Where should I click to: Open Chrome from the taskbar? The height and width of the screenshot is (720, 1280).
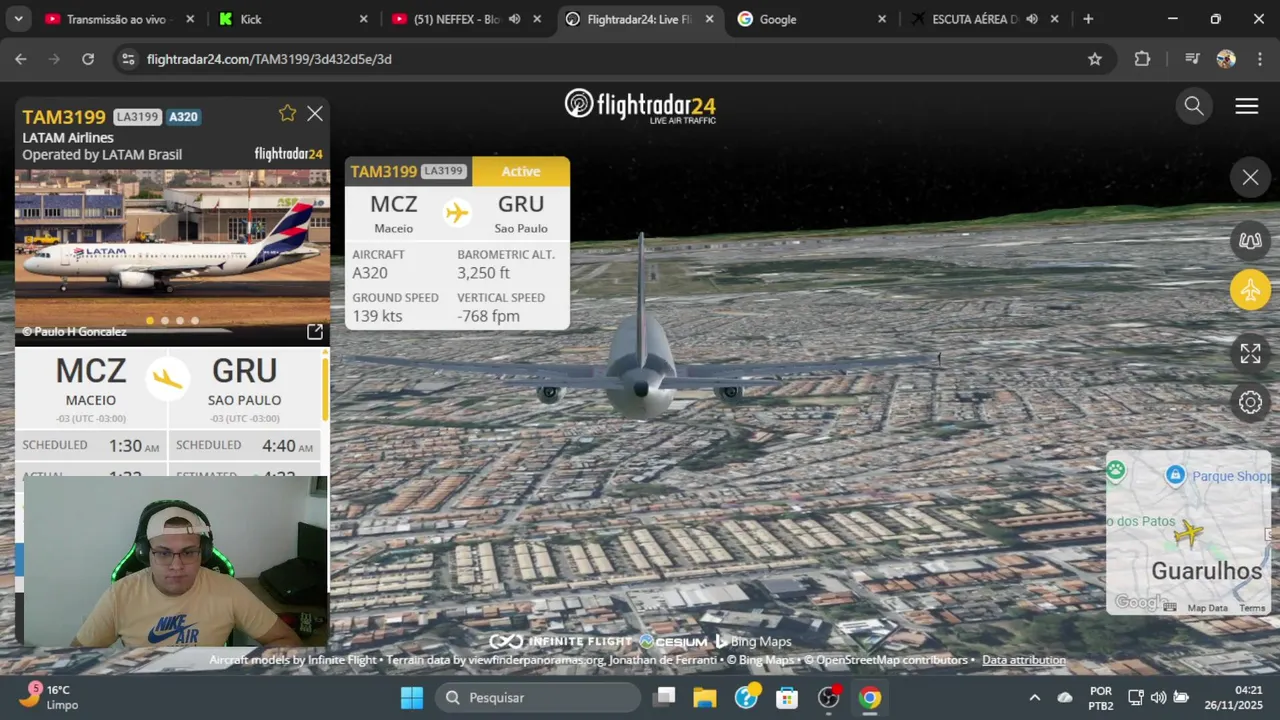[870, 697]
